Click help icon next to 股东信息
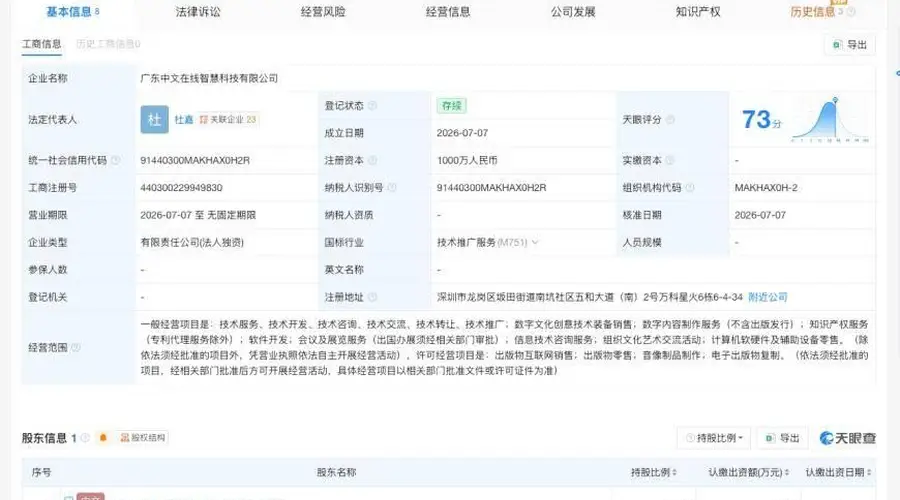 click(85, 438)
